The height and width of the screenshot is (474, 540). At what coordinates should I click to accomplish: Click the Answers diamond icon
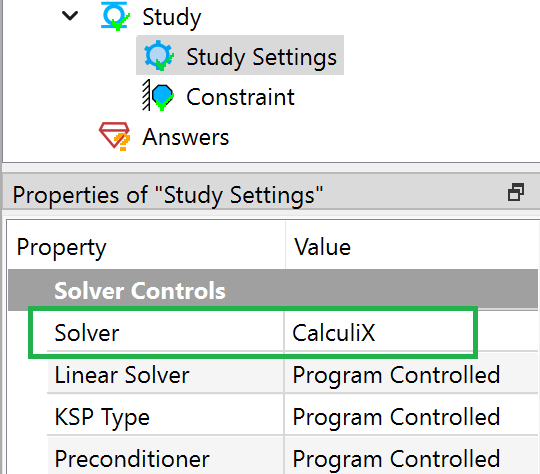tap(115, 136)
